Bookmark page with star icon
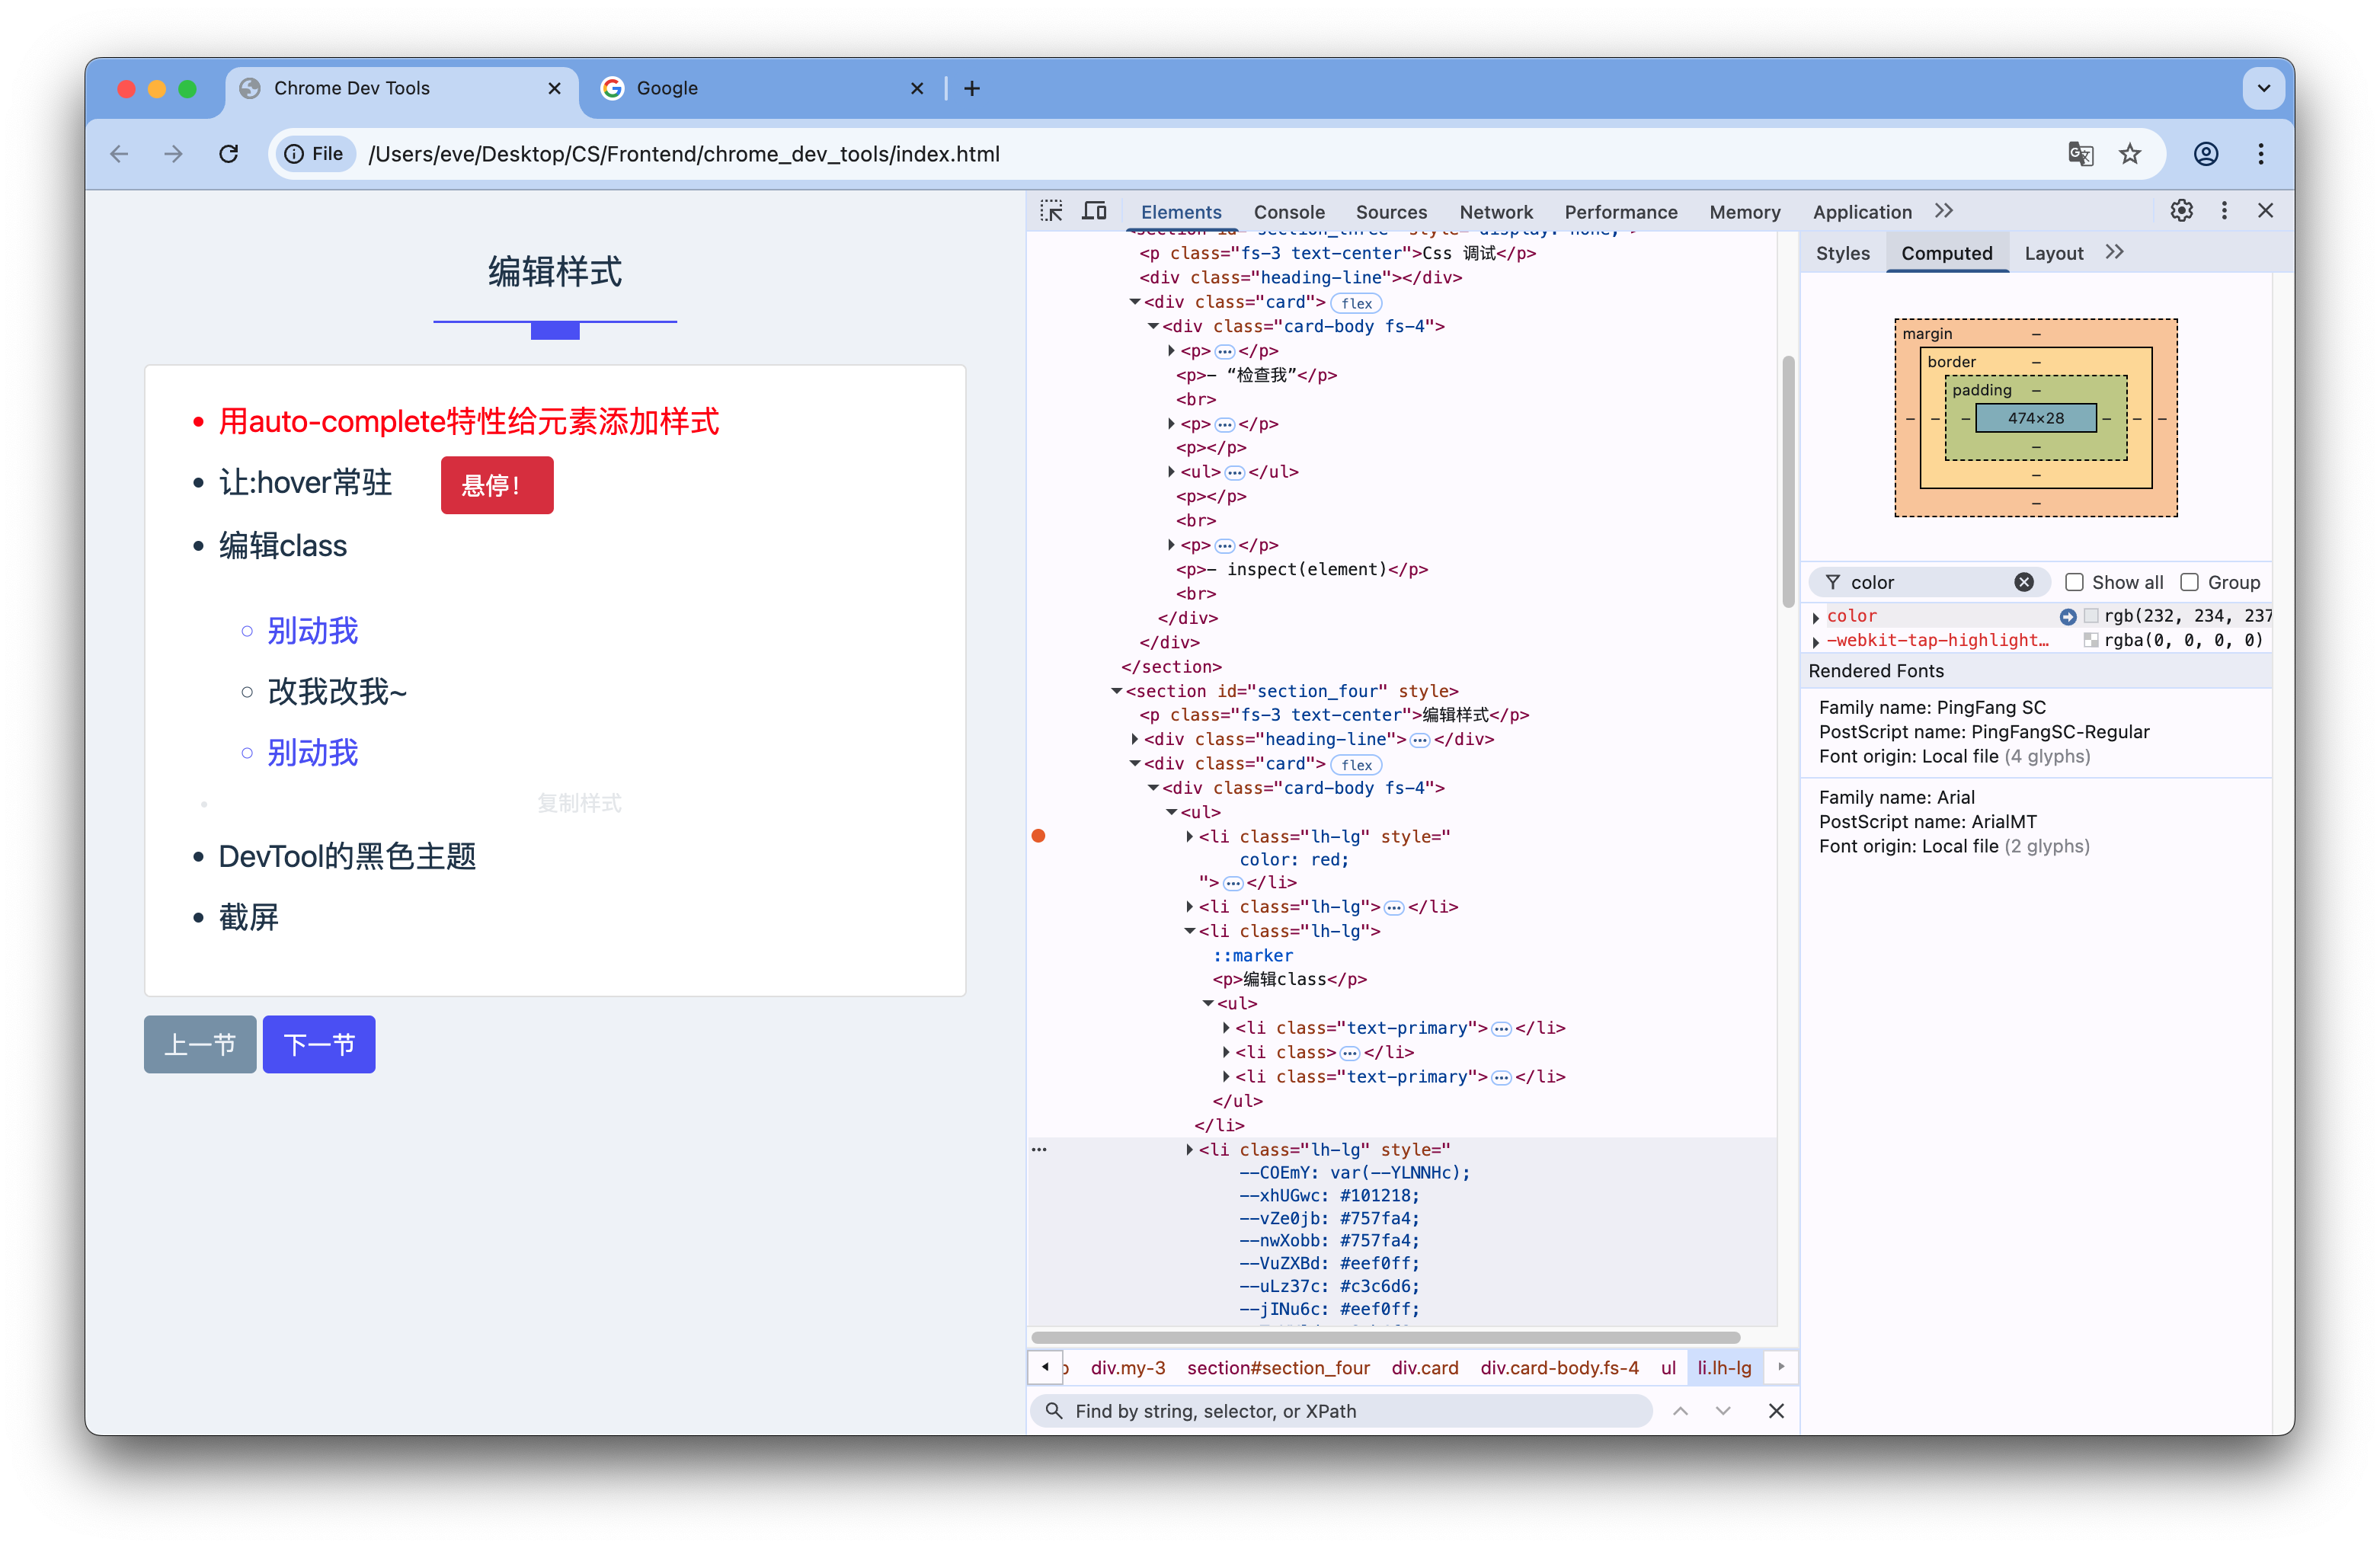Screen dimensions: 2380x1548 (x=2130, y=154)
